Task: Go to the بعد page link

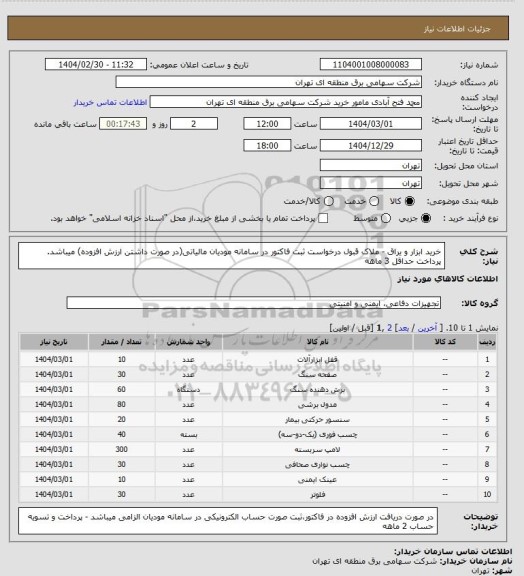Action: 404,328
